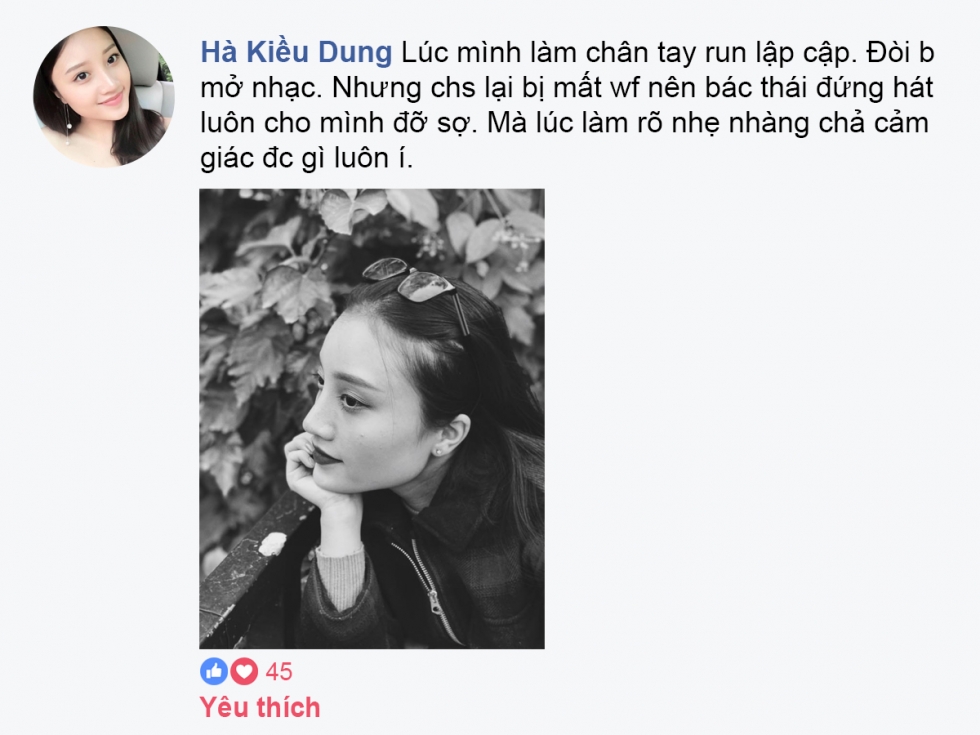Open the black-and-white attached comment photo
The width and height of the screenshot is (980, 735).
[372, 419]
